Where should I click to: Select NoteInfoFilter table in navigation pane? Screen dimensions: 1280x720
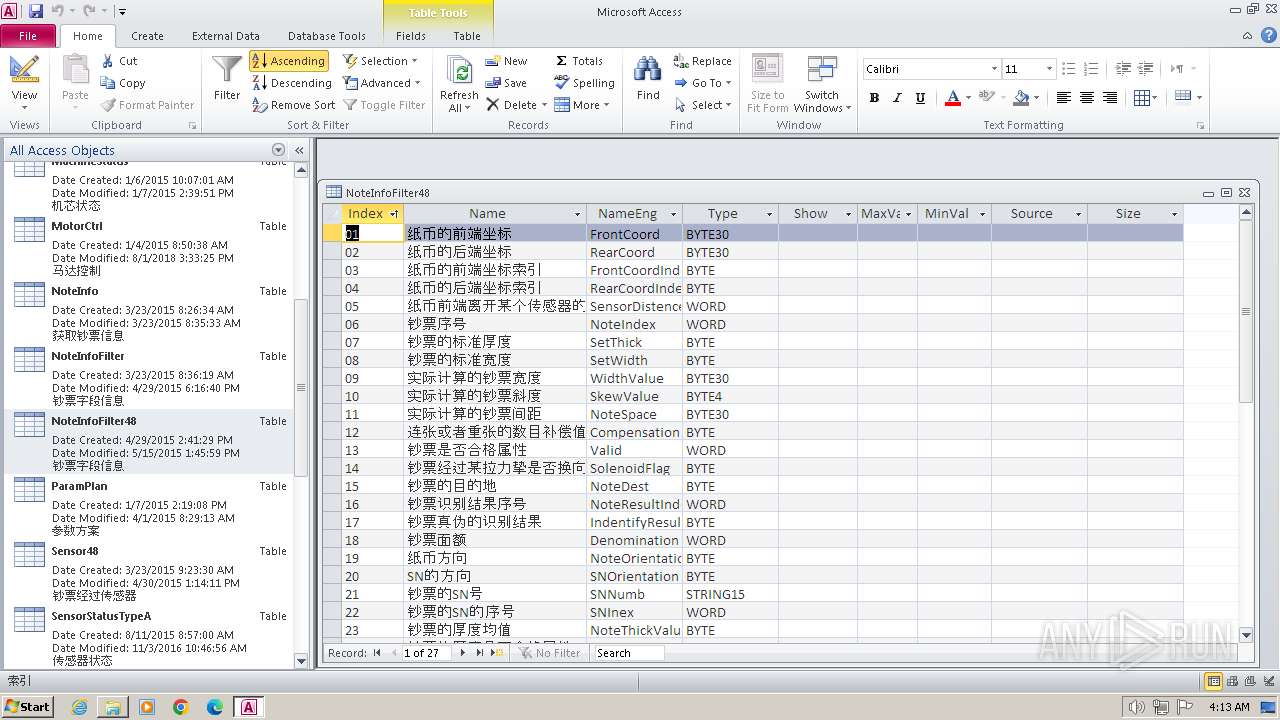[149, 375]
